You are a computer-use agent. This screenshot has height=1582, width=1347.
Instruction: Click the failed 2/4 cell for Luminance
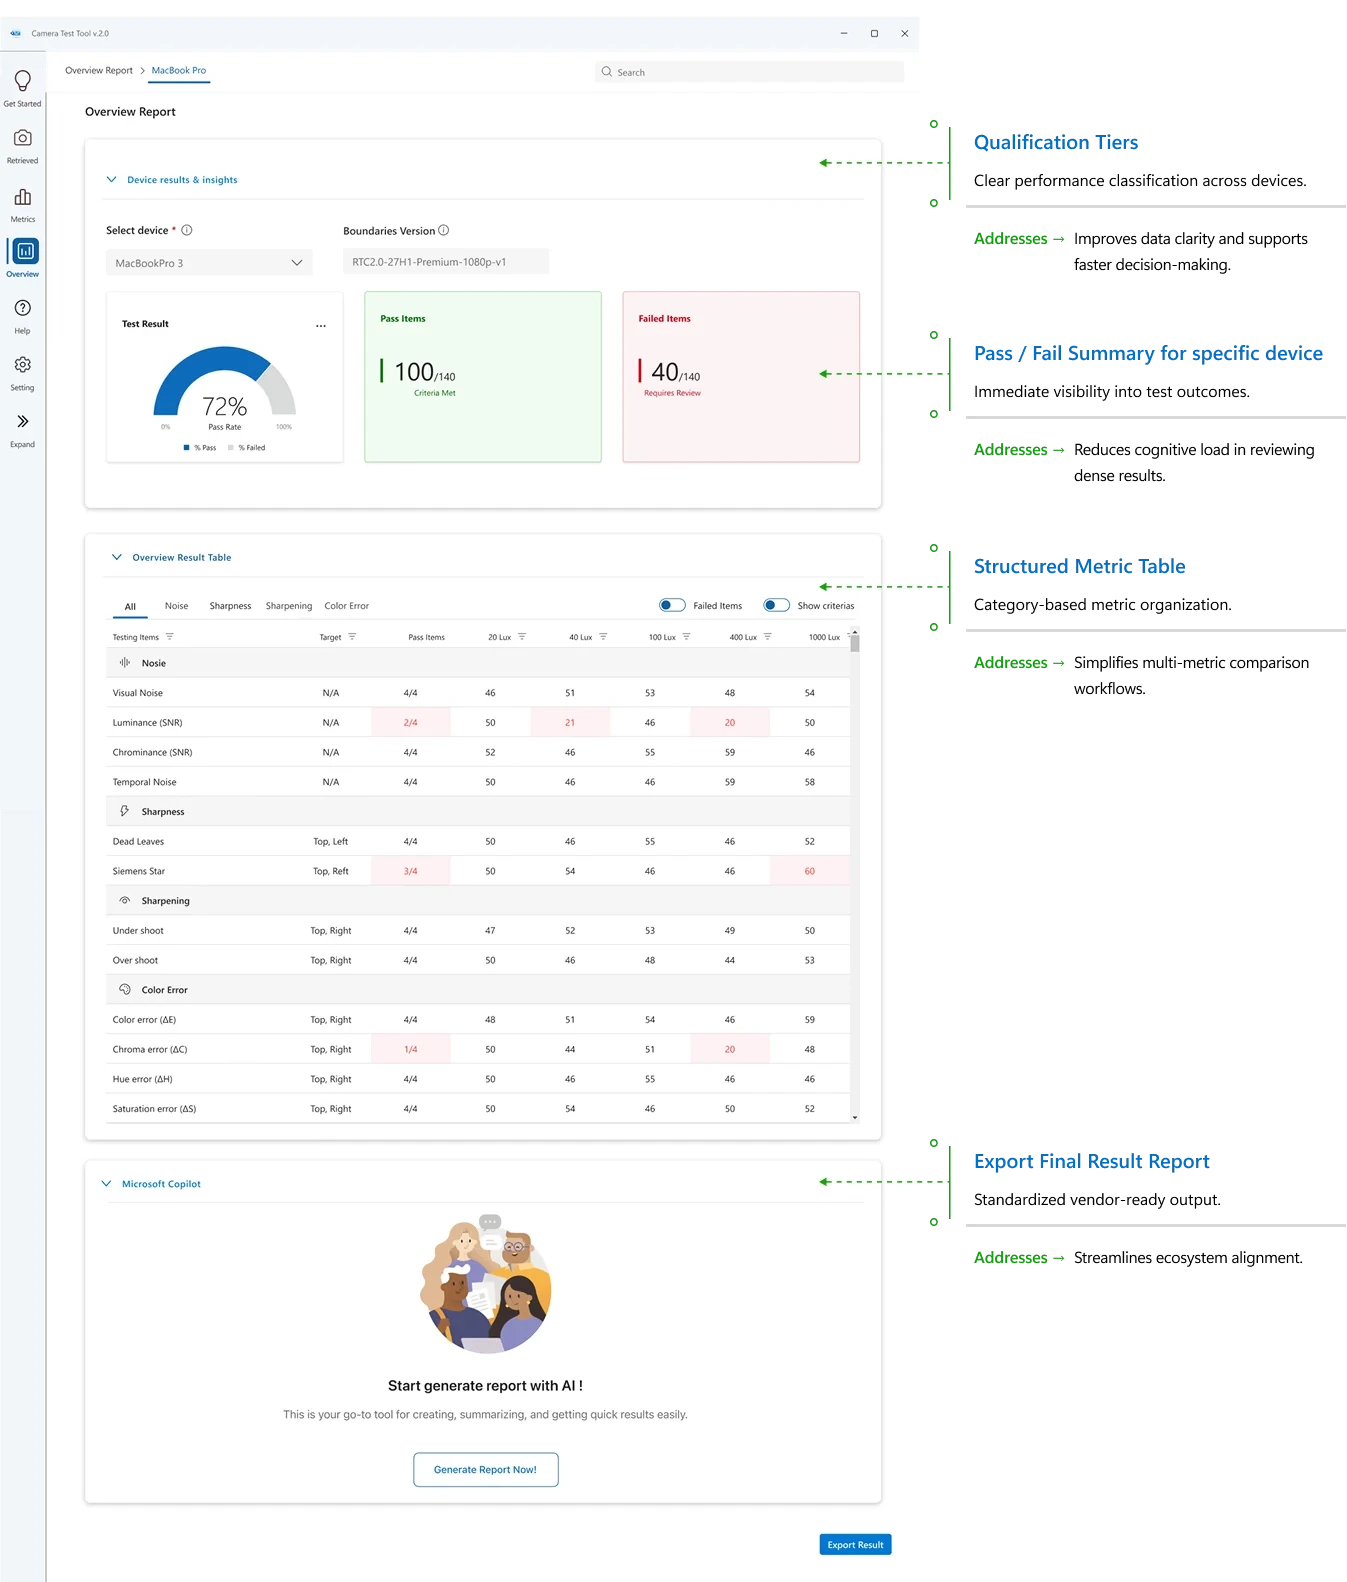(411, 723)
